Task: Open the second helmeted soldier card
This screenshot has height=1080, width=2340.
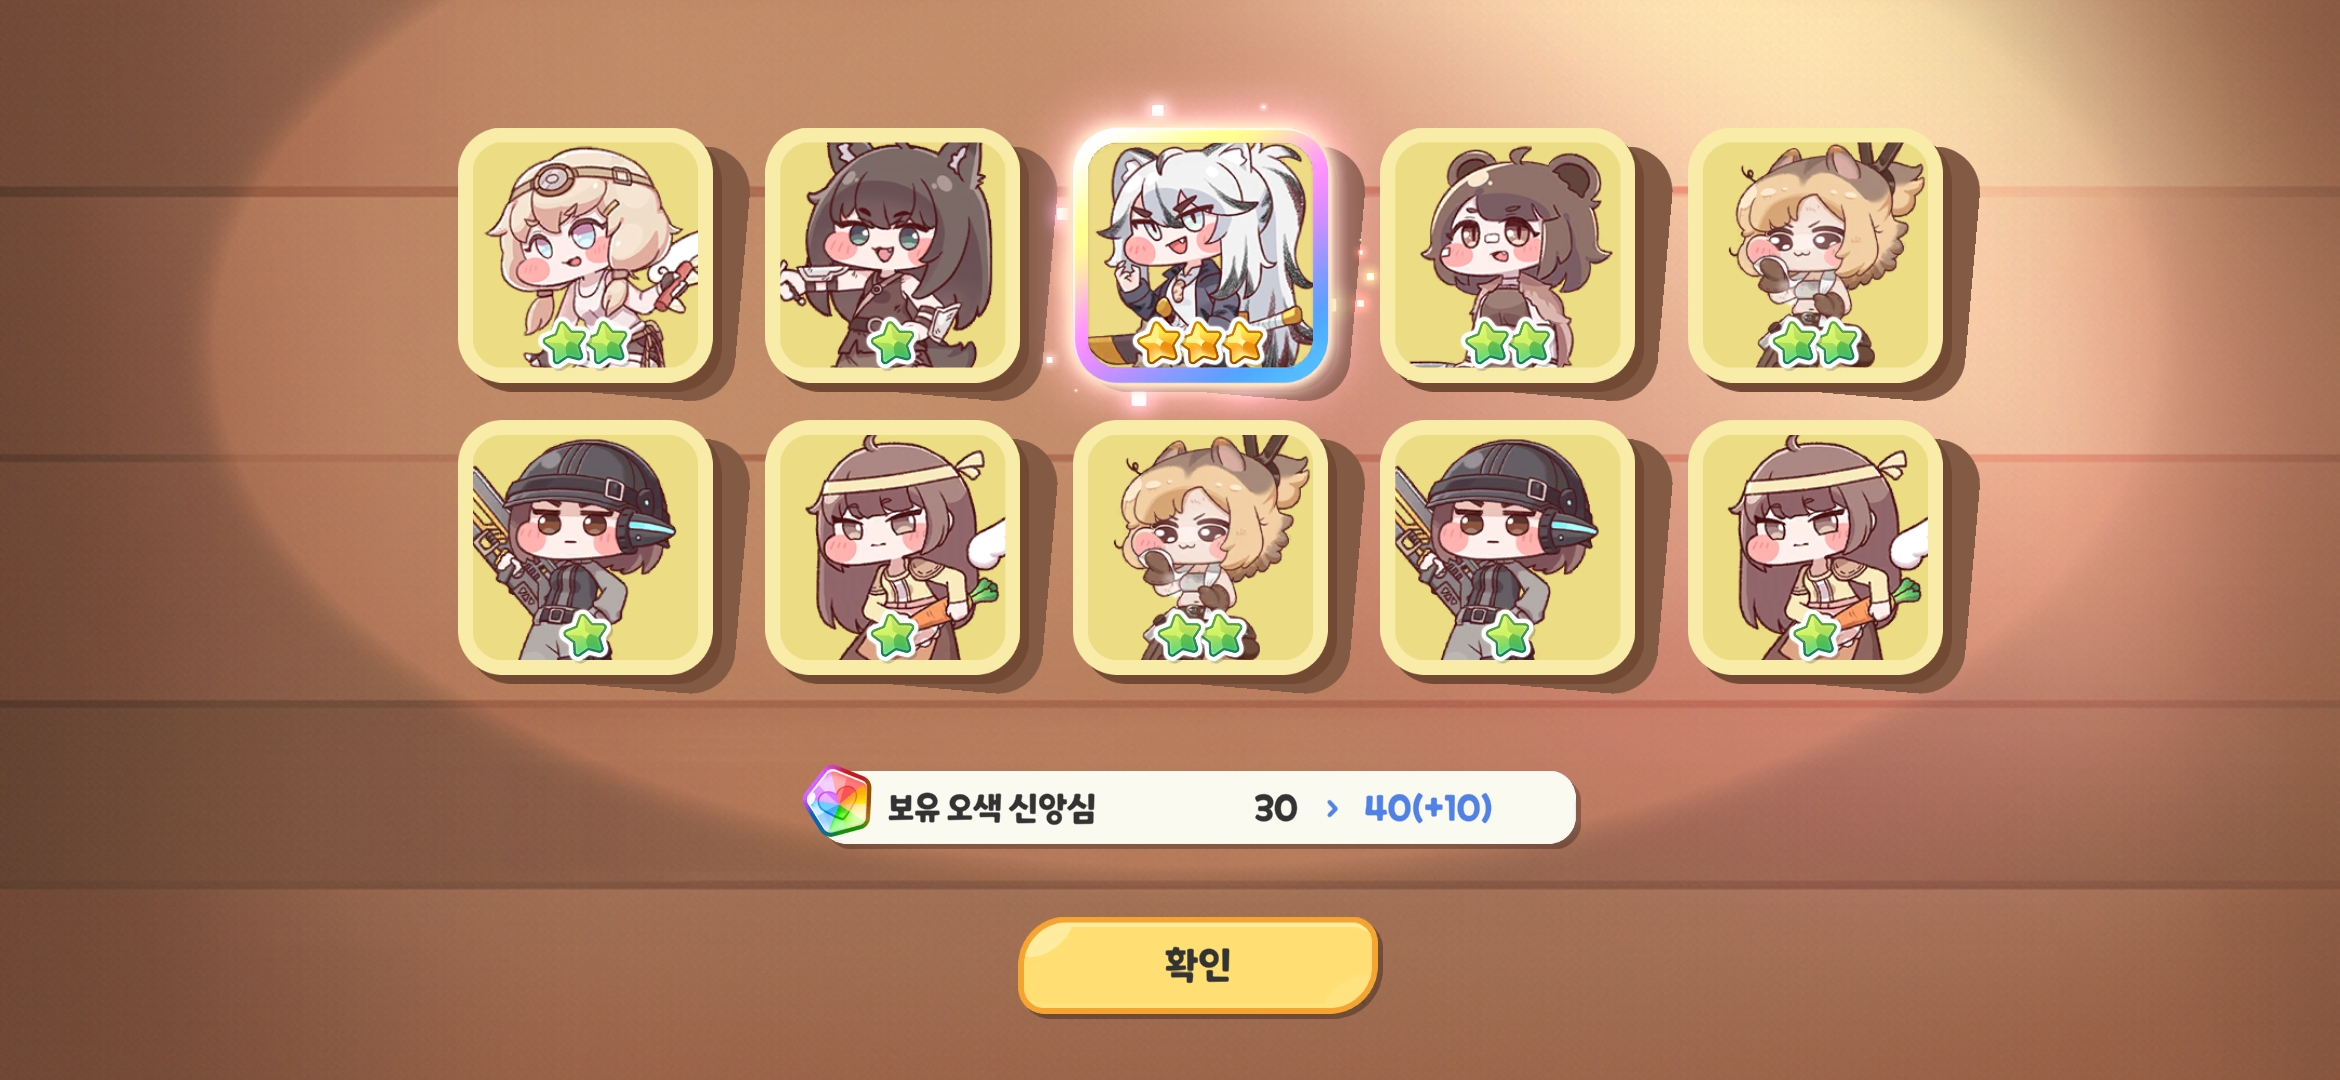Action: 1507,547
